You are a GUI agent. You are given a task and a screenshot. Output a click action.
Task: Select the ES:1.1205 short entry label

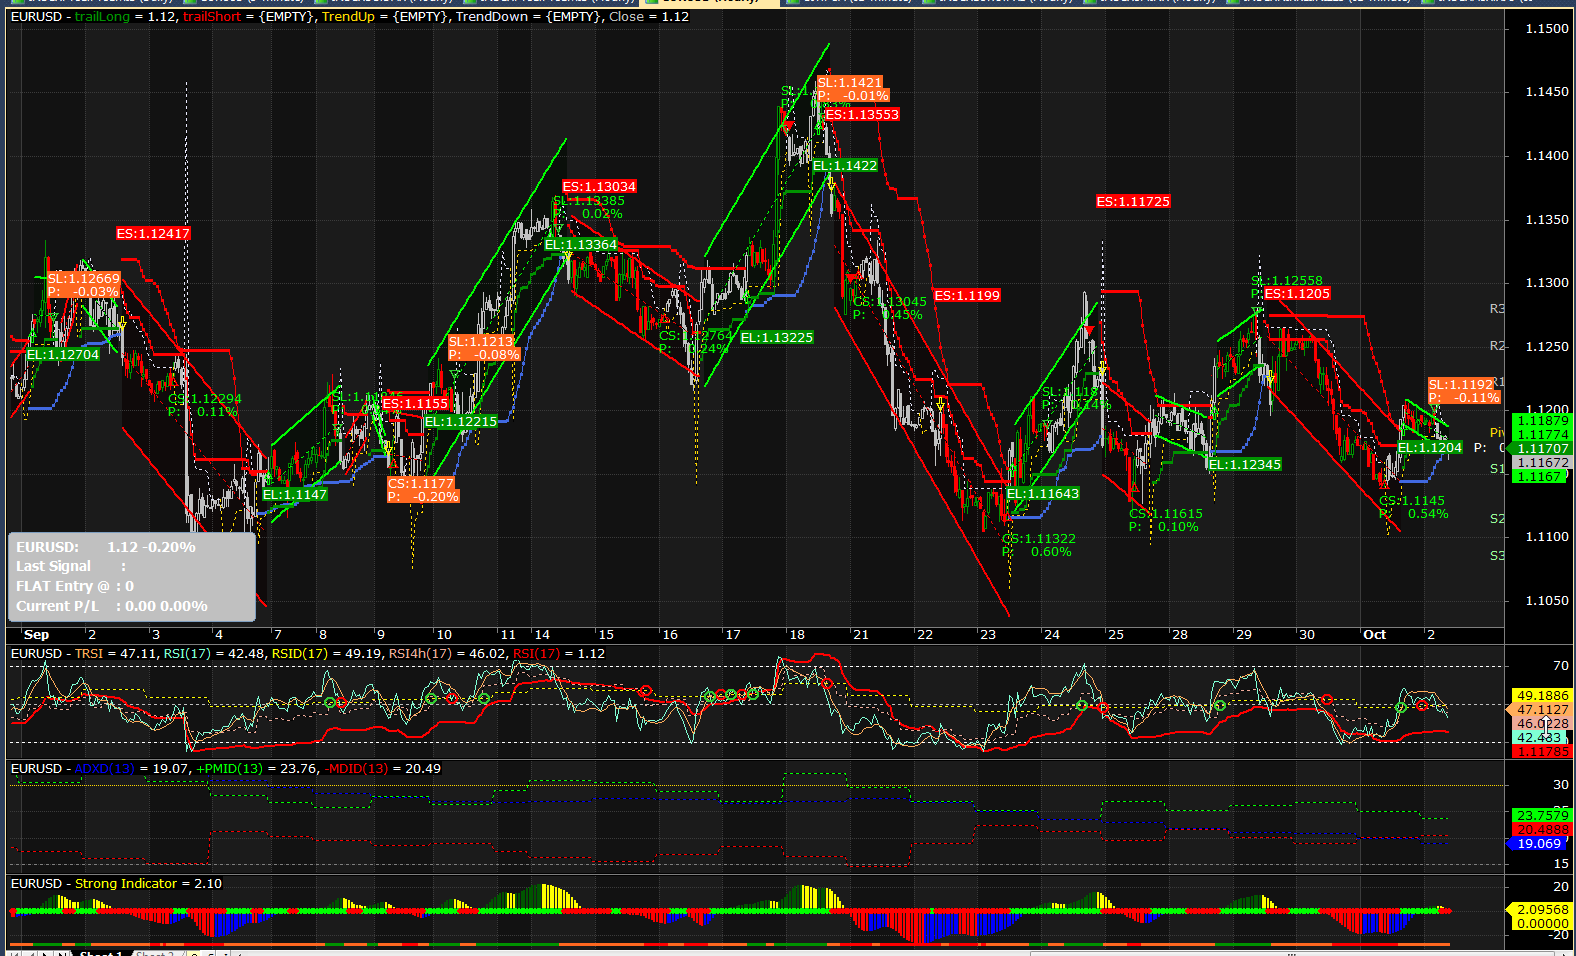click(x=1297, y=293)
